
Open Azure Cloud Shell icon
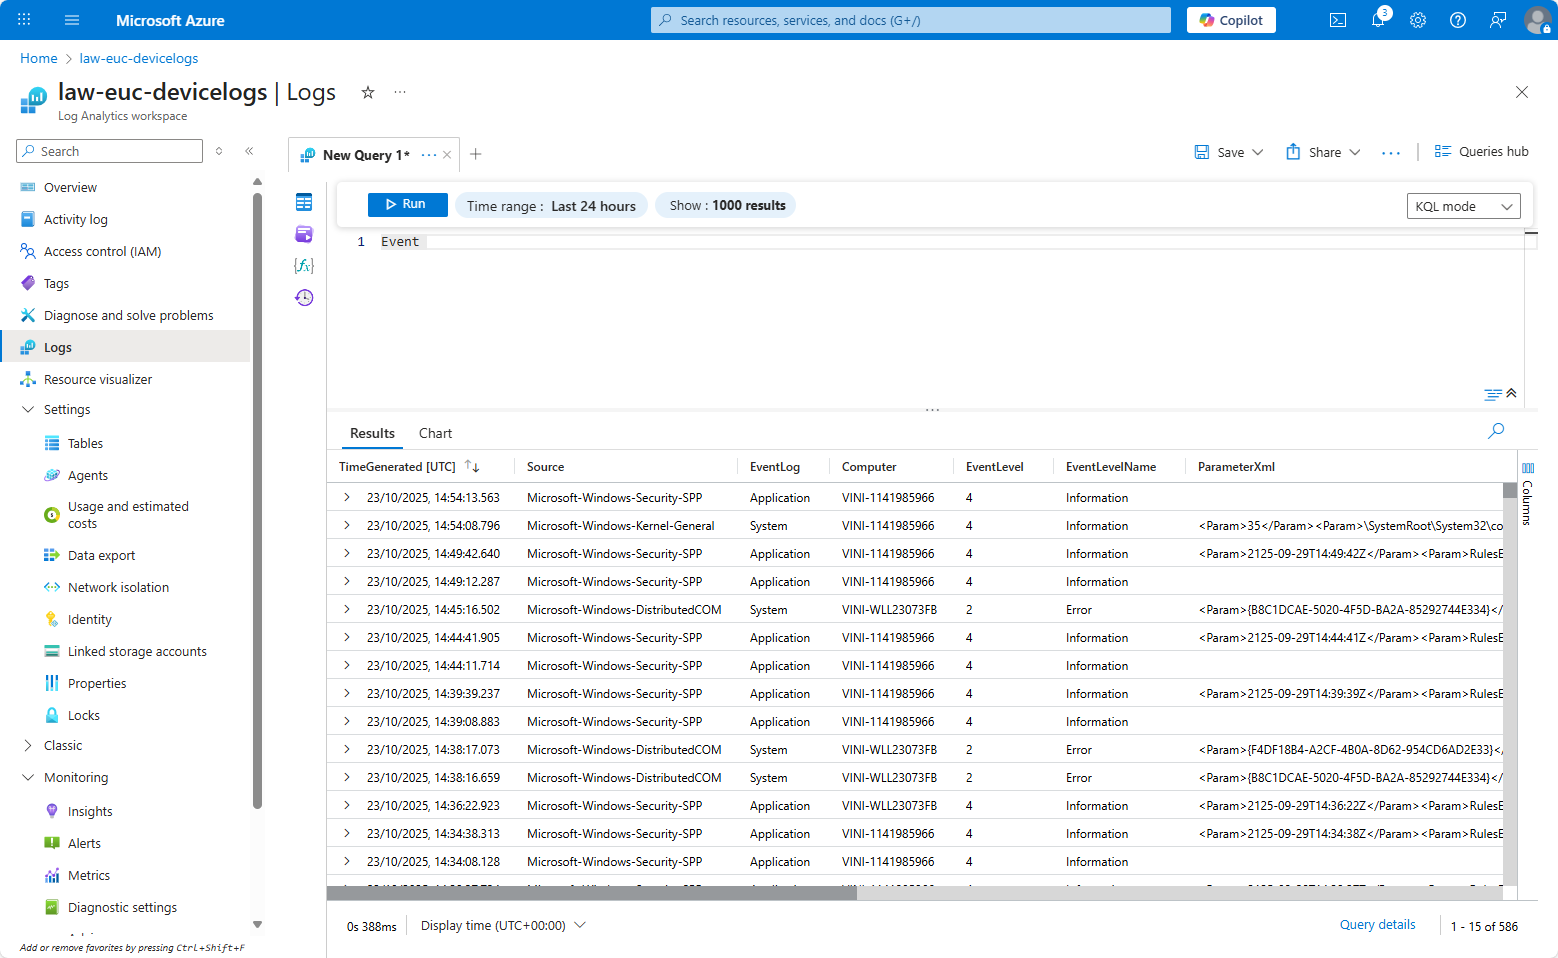1337,20
